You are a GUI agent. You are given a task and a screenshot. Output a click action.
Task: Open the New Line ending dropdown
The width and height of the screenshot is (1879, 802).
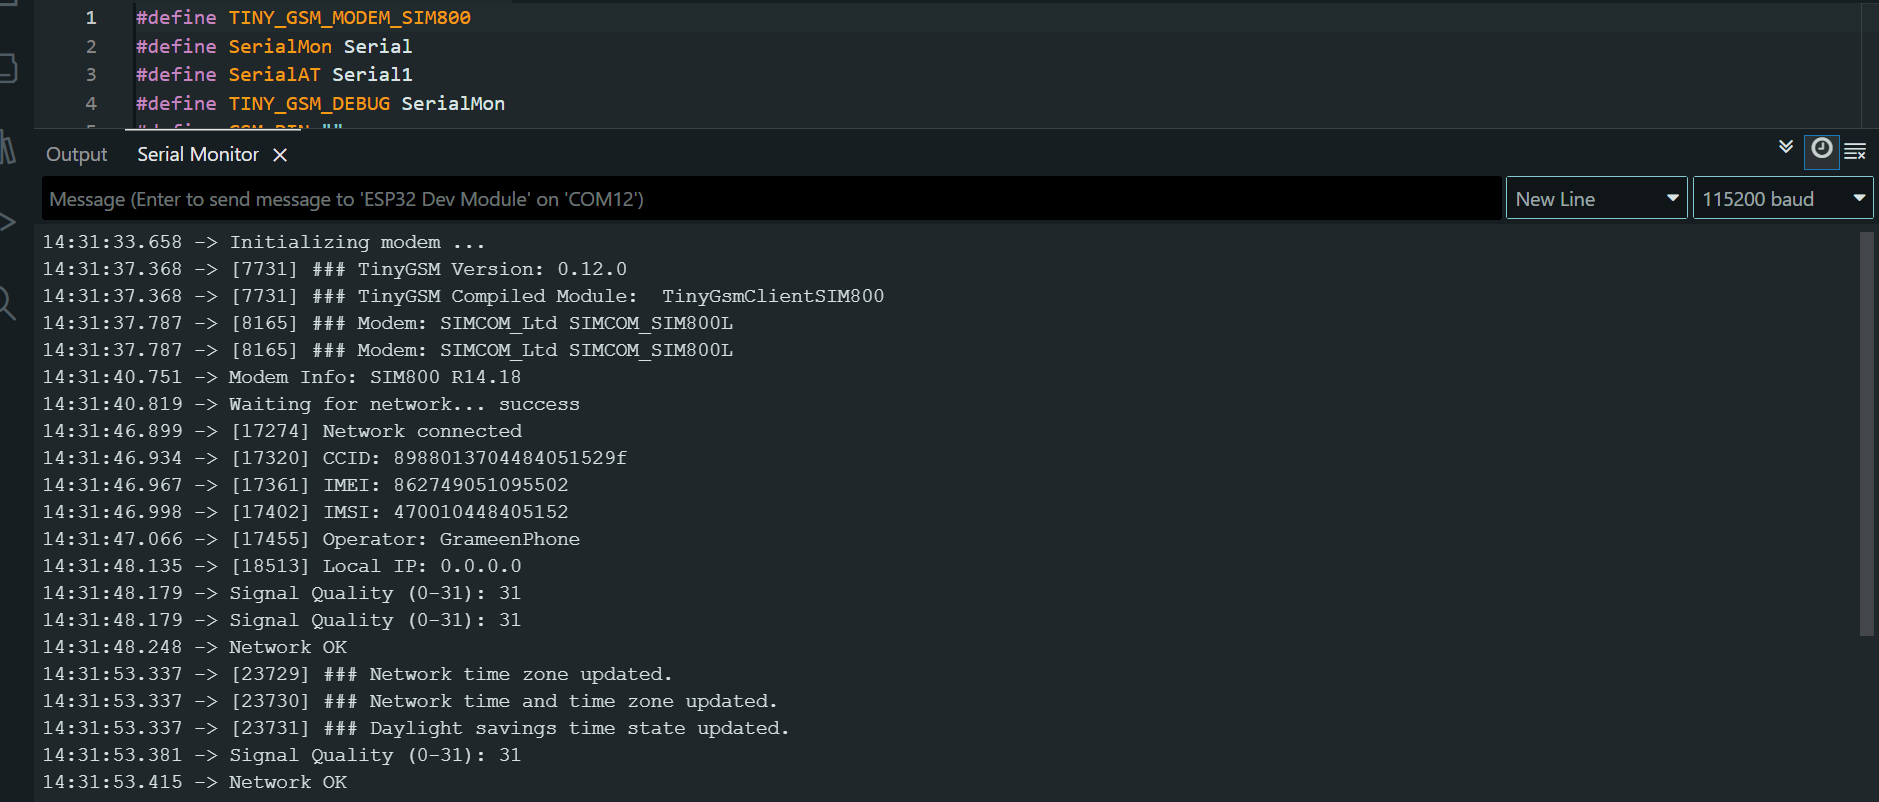[x=1596, y=199]
